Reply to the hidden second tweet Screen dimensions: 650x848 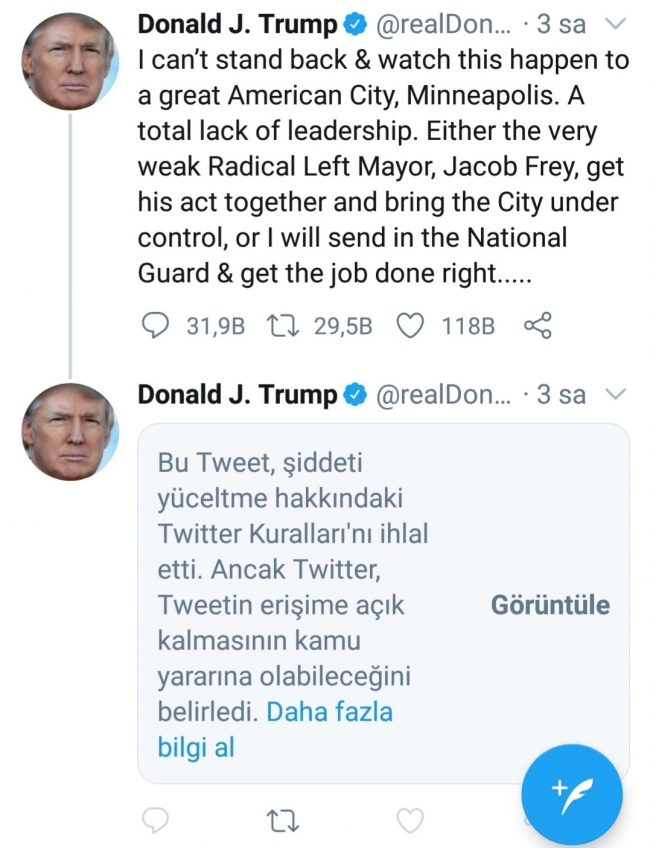(x=155, y=822)
